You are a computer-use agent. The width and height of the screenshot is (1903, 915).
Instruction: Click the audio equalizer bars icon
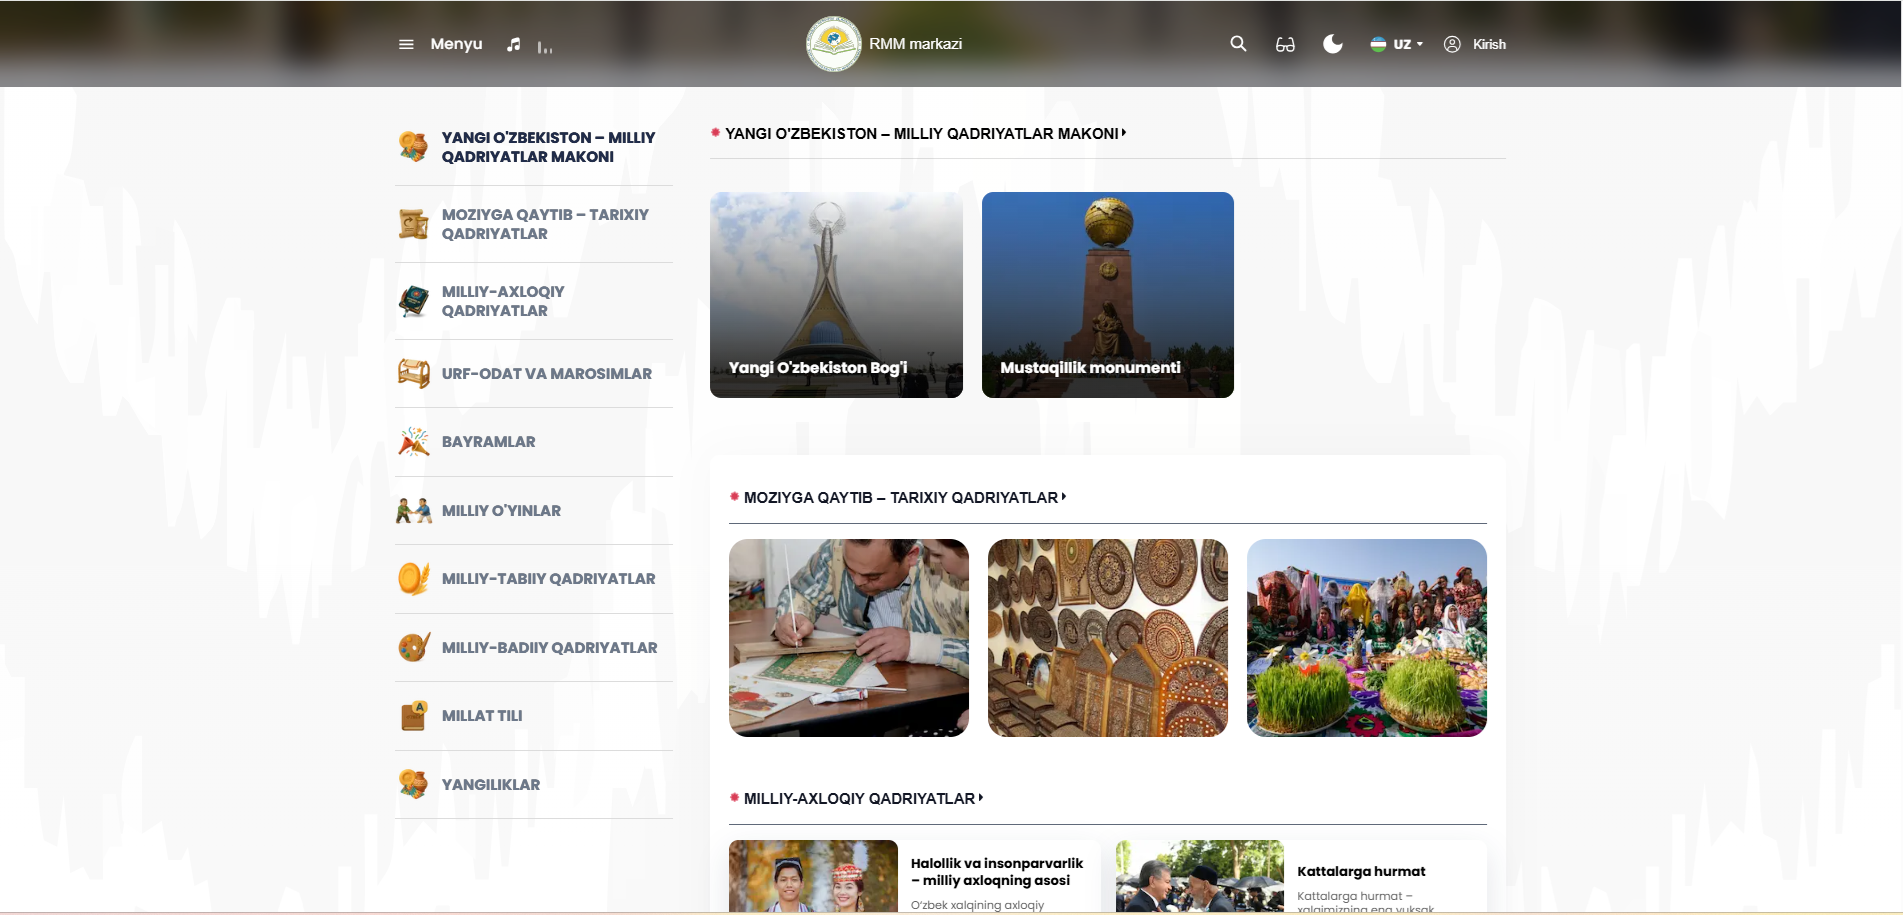[544, 46]
